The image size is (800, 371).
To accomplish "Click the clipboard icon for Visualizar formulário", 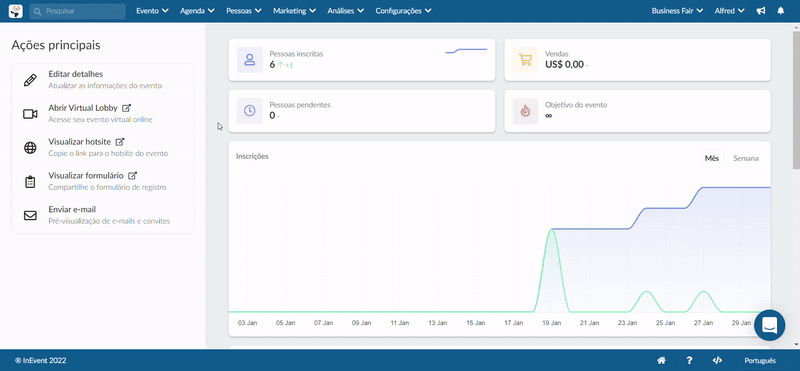I will (x=30, y=182).
